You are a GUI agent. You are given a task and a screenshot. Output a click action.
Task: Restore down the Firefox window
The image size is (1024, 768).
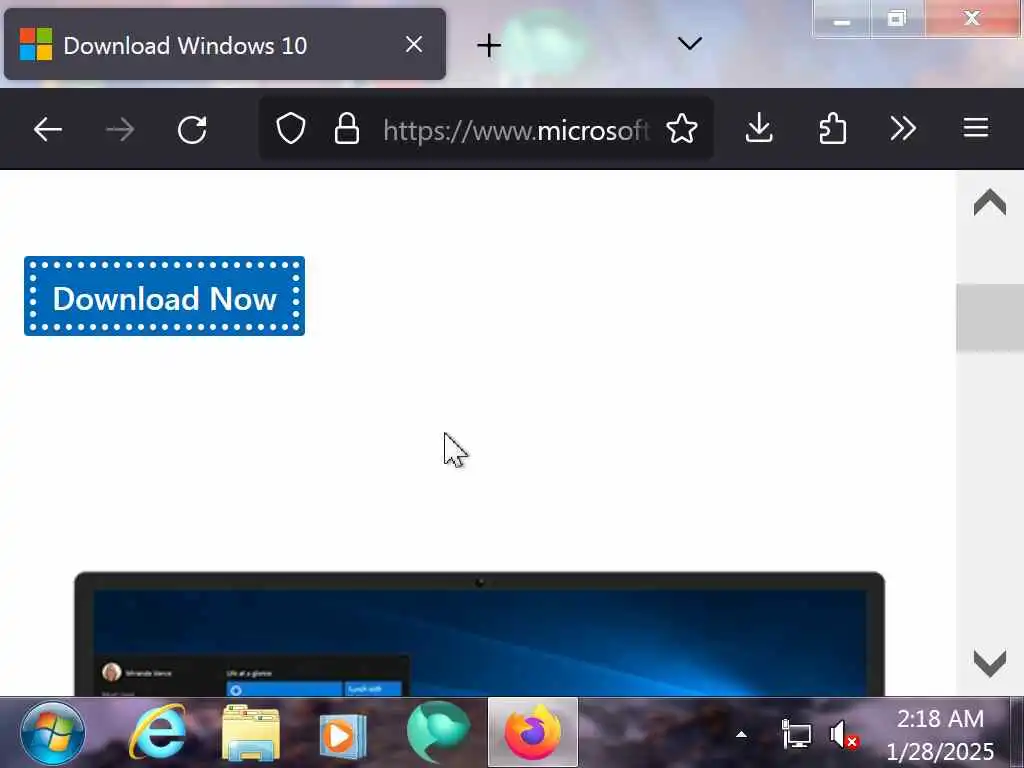(x=897, y=19)
